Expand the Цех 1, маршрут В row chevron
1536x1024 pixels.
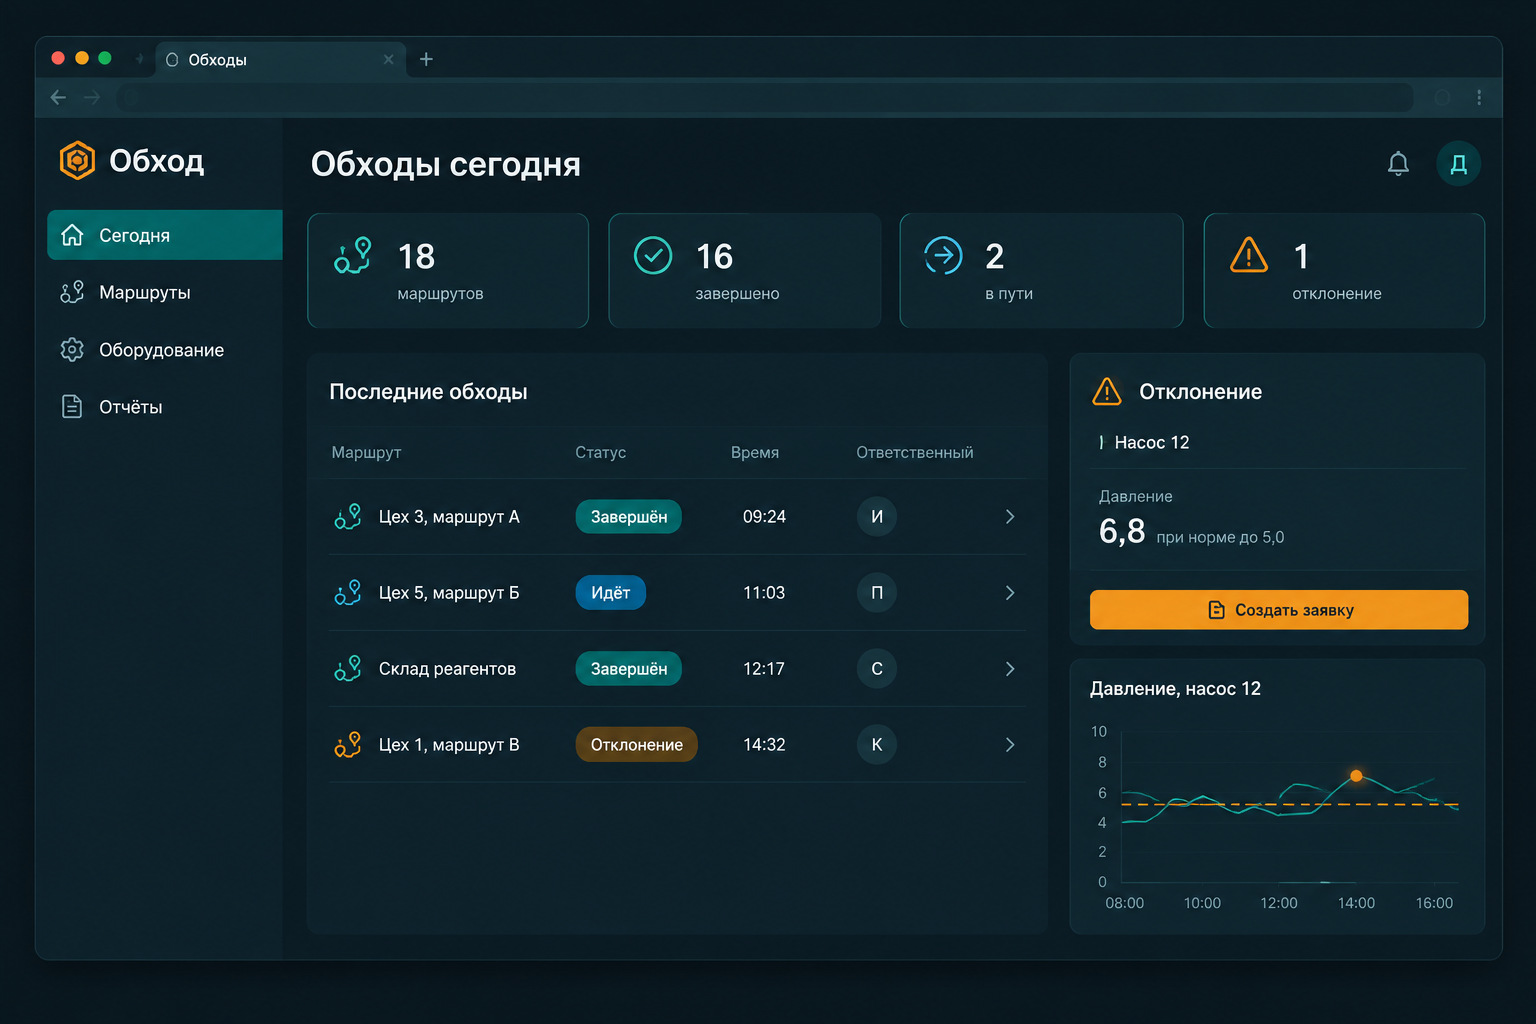point(1010,745)
